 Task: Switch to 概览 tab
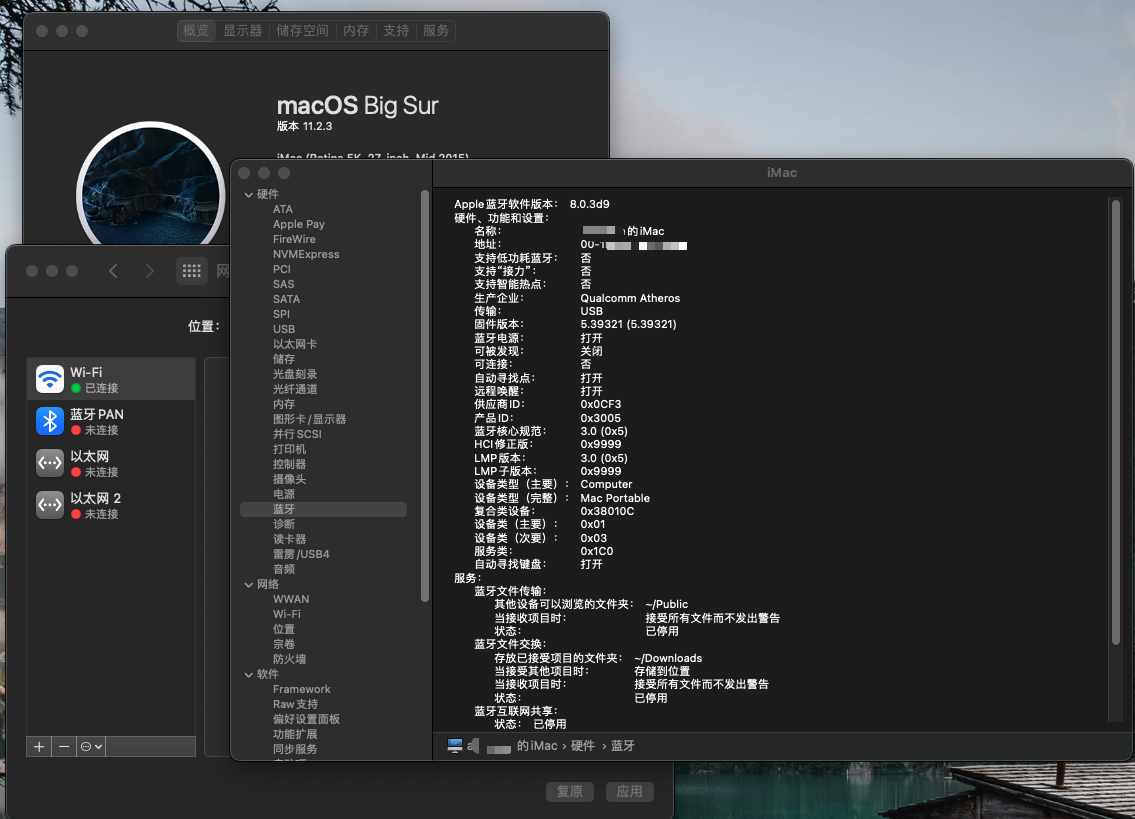click(196, 30)
